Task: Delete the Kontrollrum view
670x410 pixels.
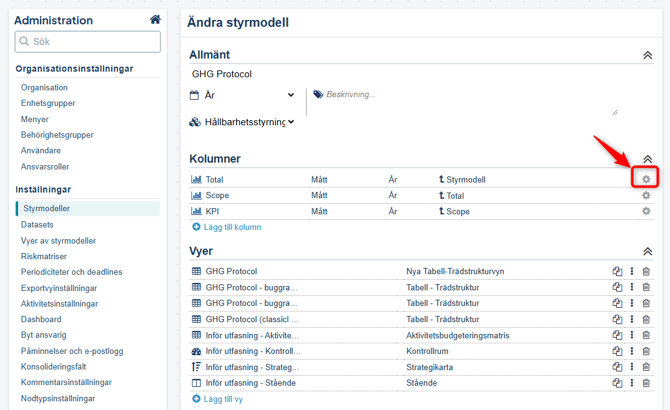Action: (x=646, y=351)
